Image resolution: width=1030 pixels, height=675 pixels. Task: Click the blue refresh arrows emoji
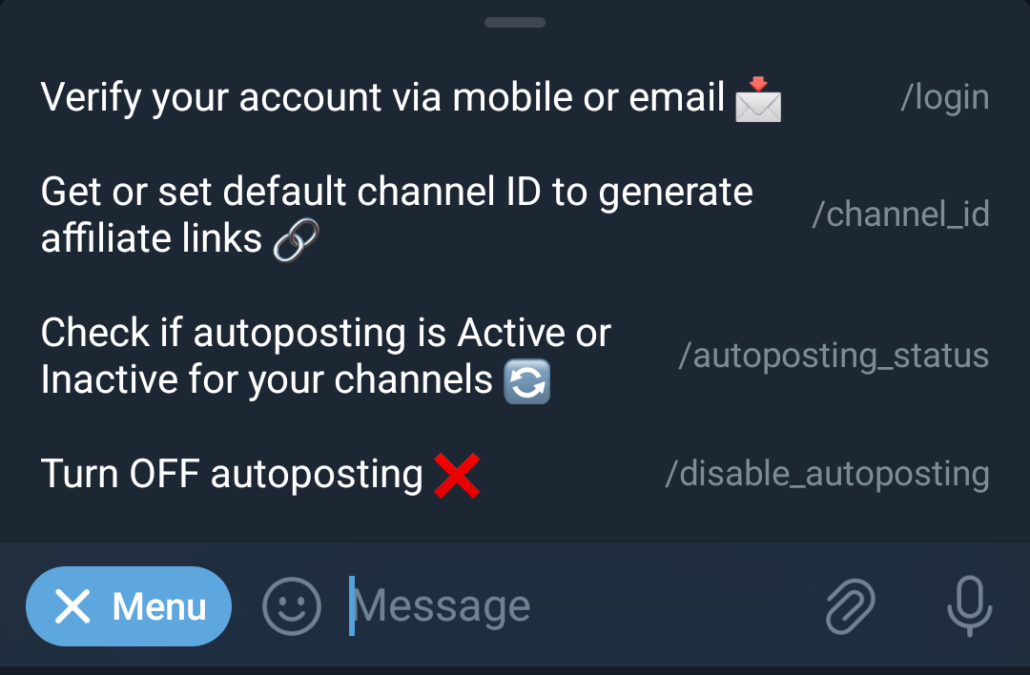pyautogui.click(x=527, y=381)
